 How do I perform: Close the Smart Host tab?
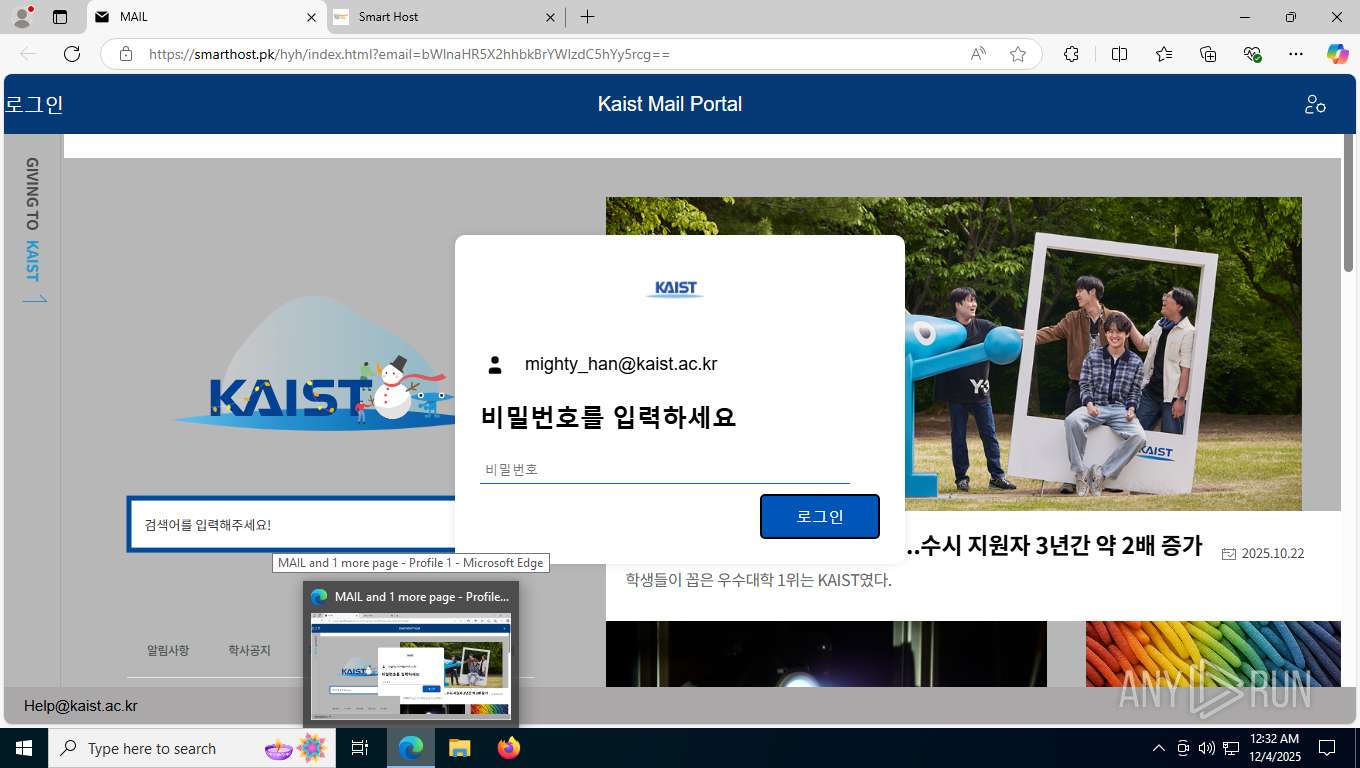point(550,17)
